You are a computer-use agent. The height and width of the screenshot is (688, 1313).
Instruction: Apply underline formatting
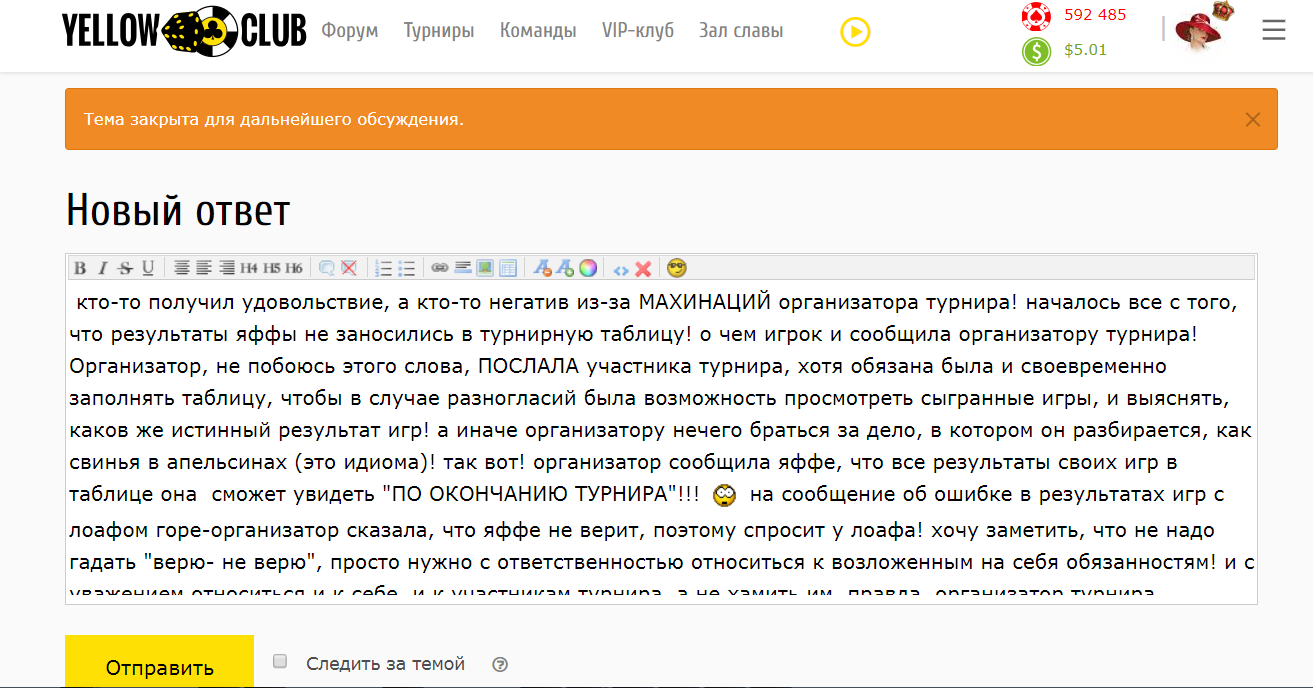point(148,268)
